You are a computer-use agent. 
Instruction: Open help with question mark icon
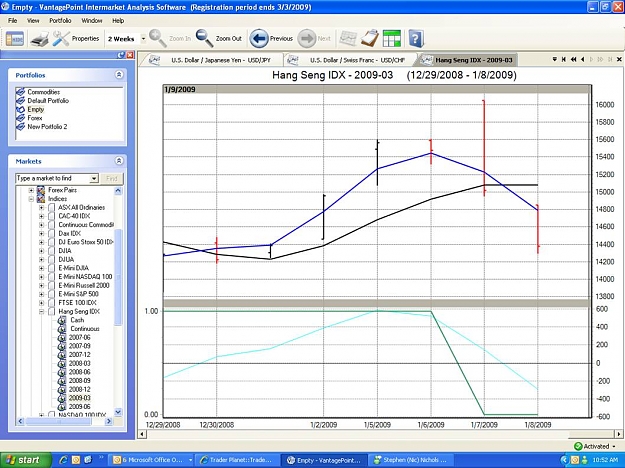(x=415, y=39)
